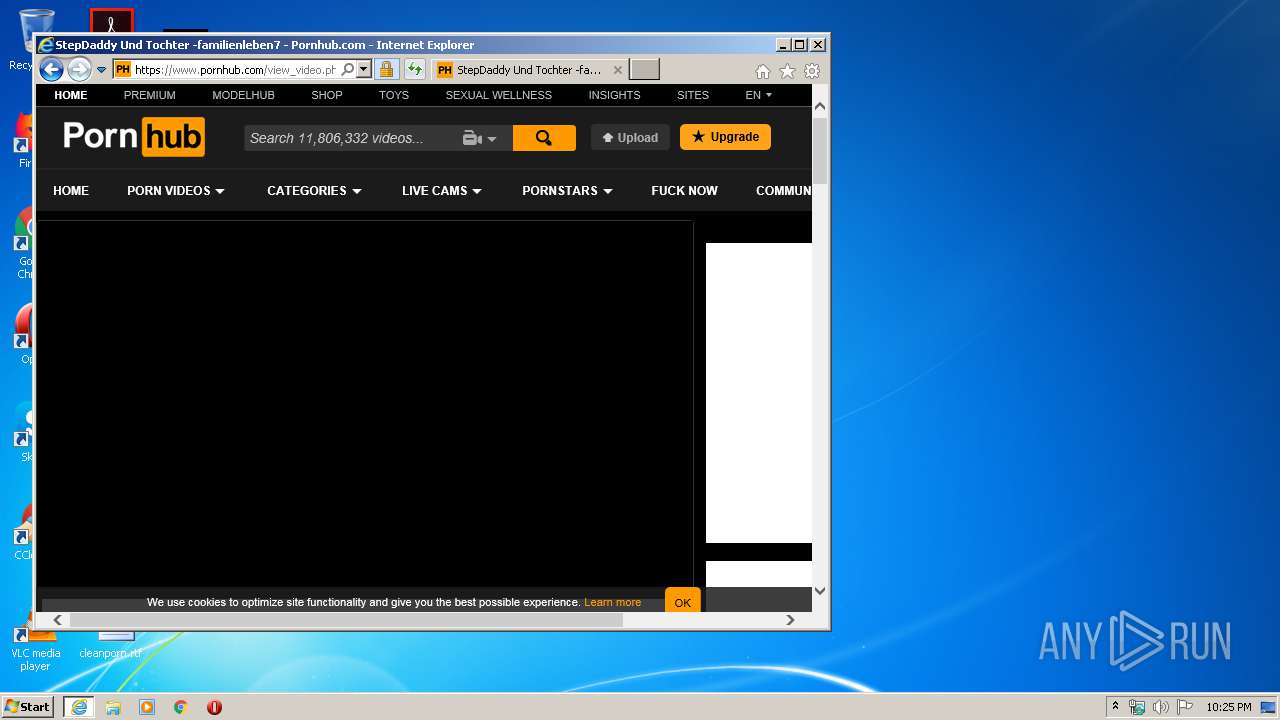Image resolution: width=1280 pixels, height=720 pixels.
Task: Open the IE Tools gear icon
Action: (x=812, y=71)
